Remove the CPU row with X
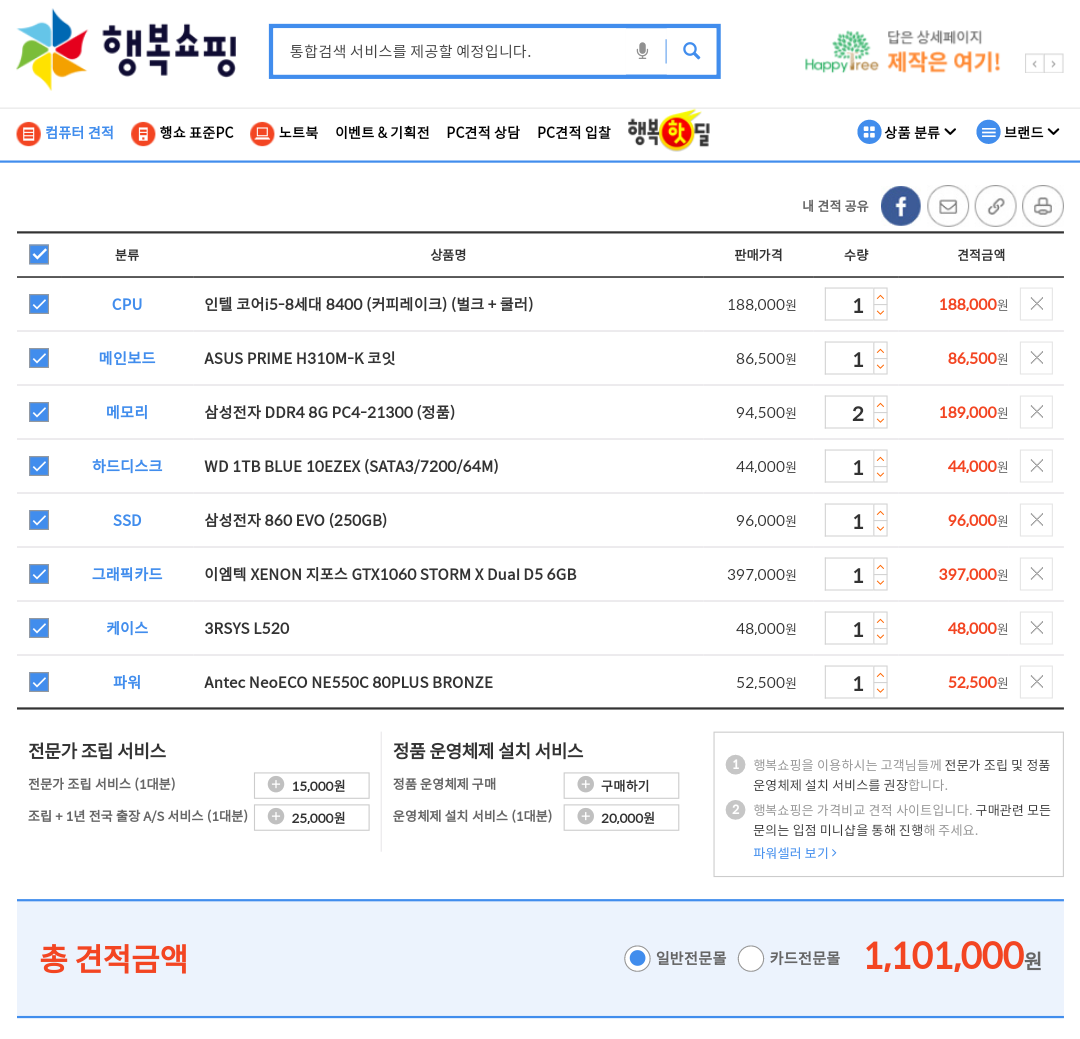Image resolution: width=1080 pixels, height=1039 pixels. point(1036,304)
